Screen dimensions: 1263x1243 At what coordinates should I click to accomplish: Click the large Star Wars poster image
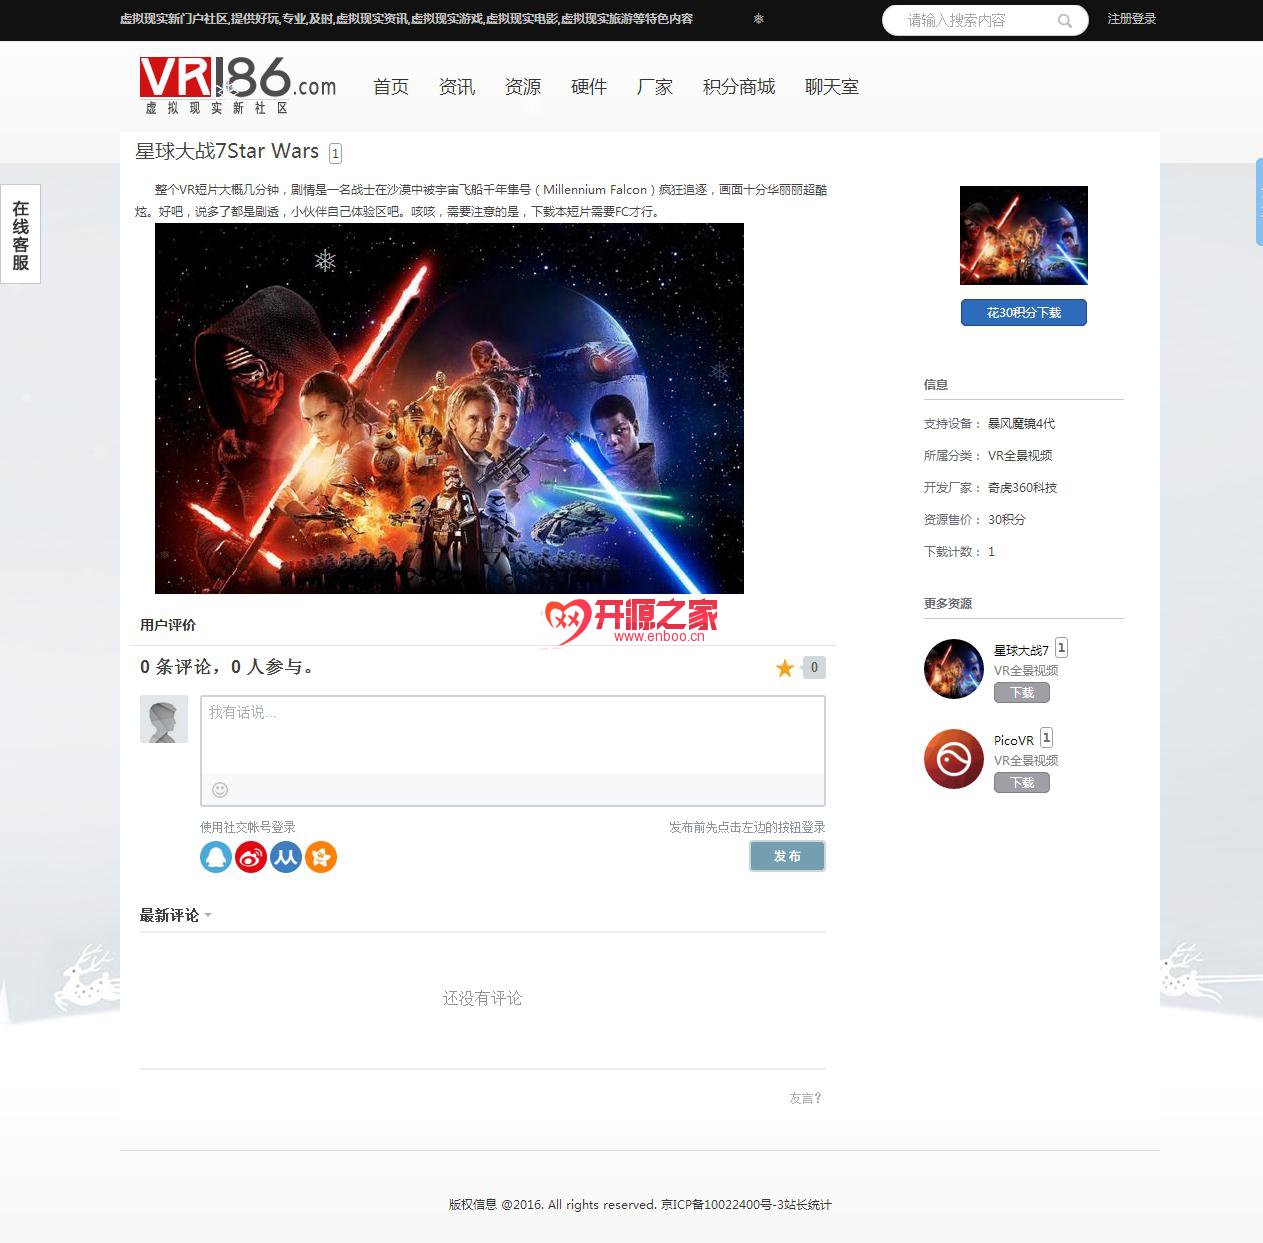(x=449, y=408)
